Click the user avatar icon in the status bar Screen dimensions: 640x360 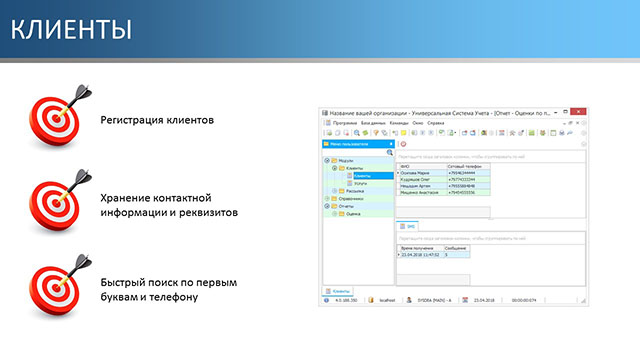click(409, 300)
